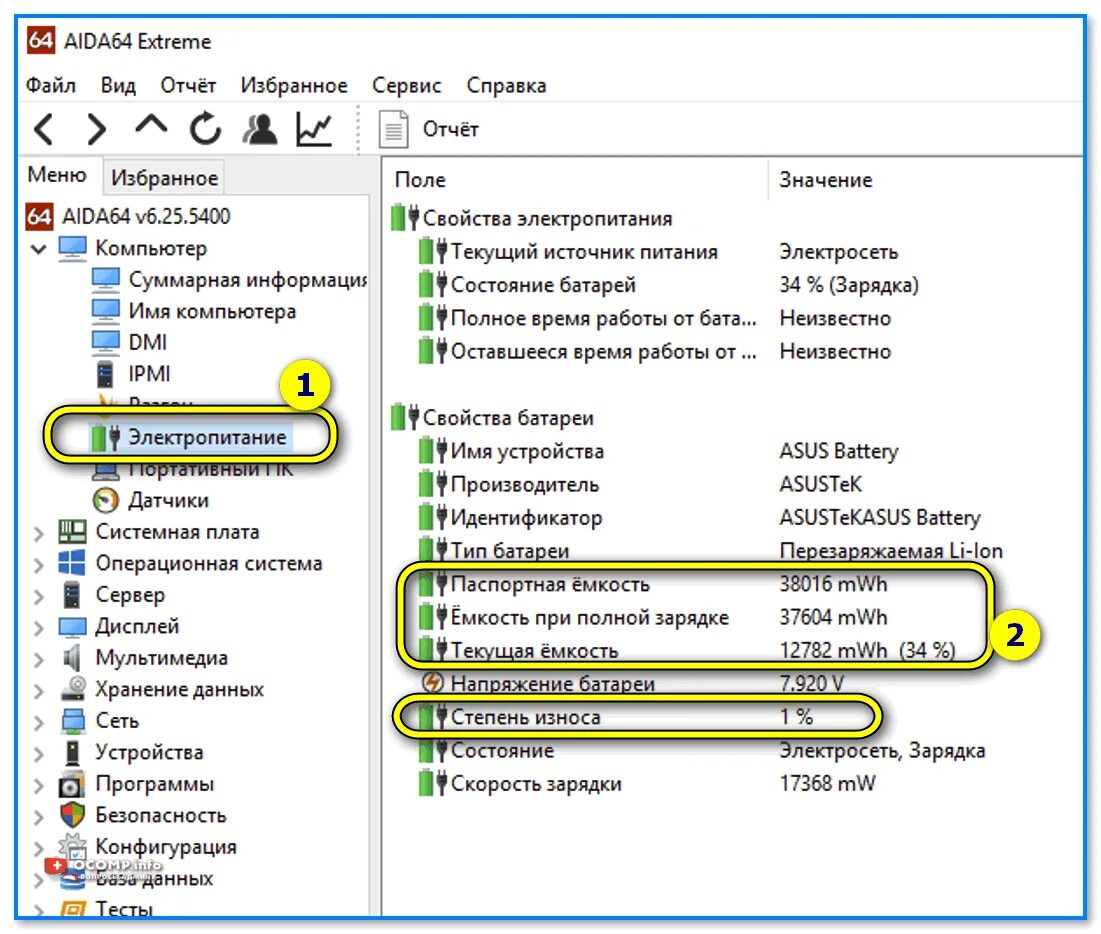This screenshot has width=1101, height=934.
Task: Open the Справка menu
Action: 506,86
